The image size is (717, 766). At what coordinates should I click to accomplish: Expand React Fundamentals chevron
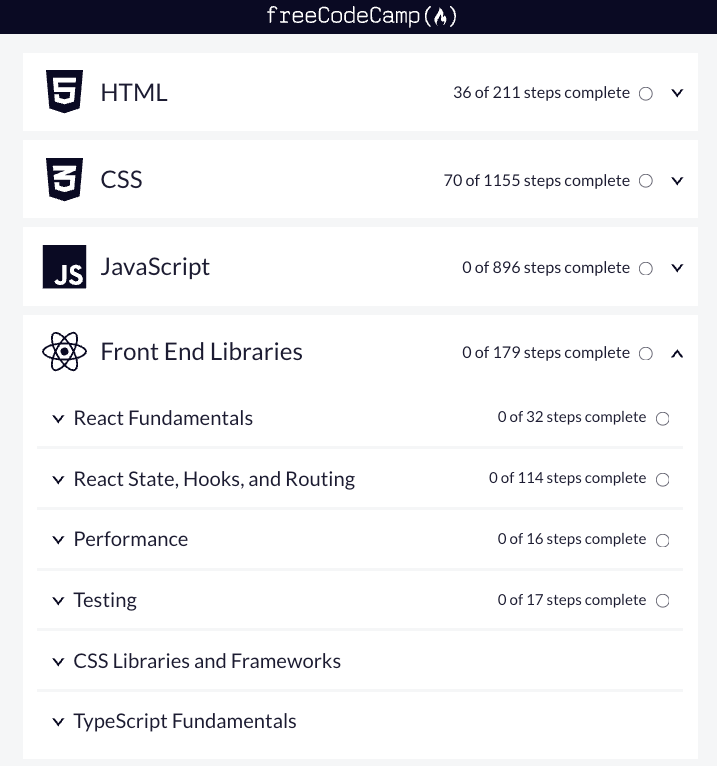[58, 419]
